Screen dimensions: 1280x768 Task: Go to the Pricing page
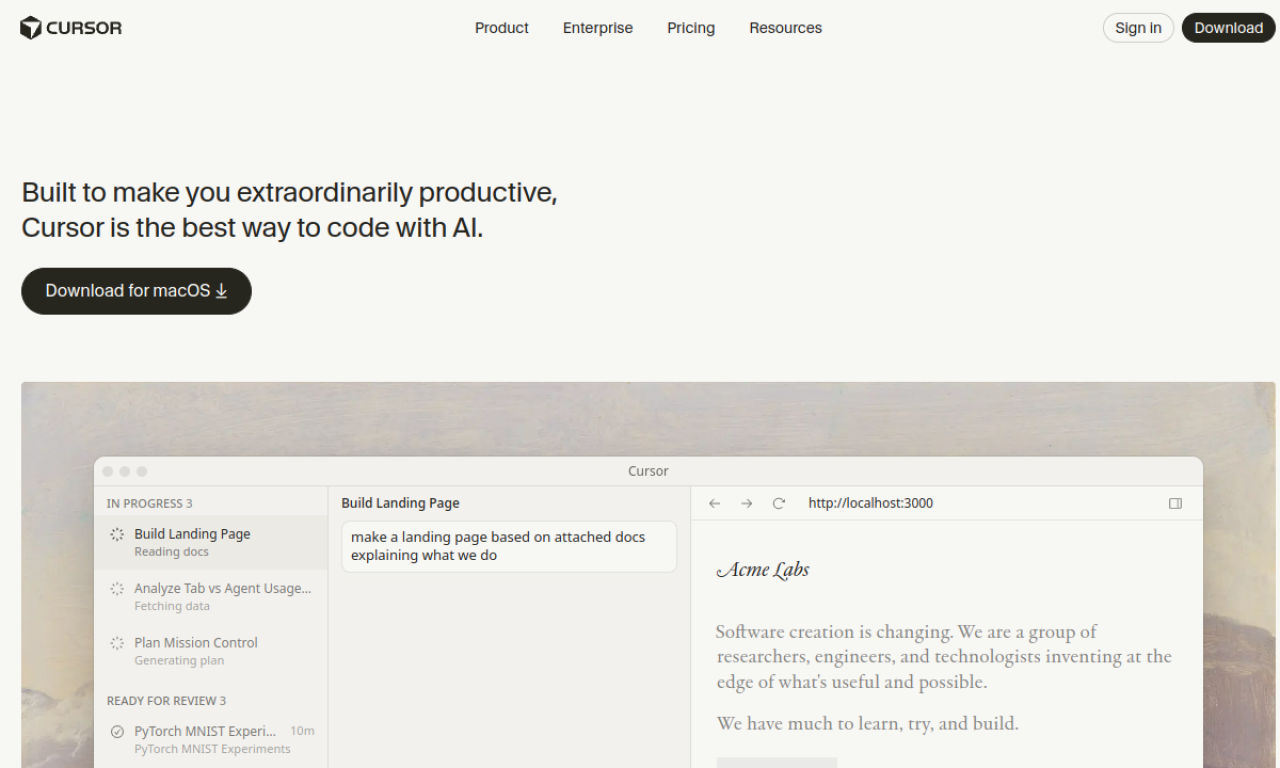[x=691, y=28]
